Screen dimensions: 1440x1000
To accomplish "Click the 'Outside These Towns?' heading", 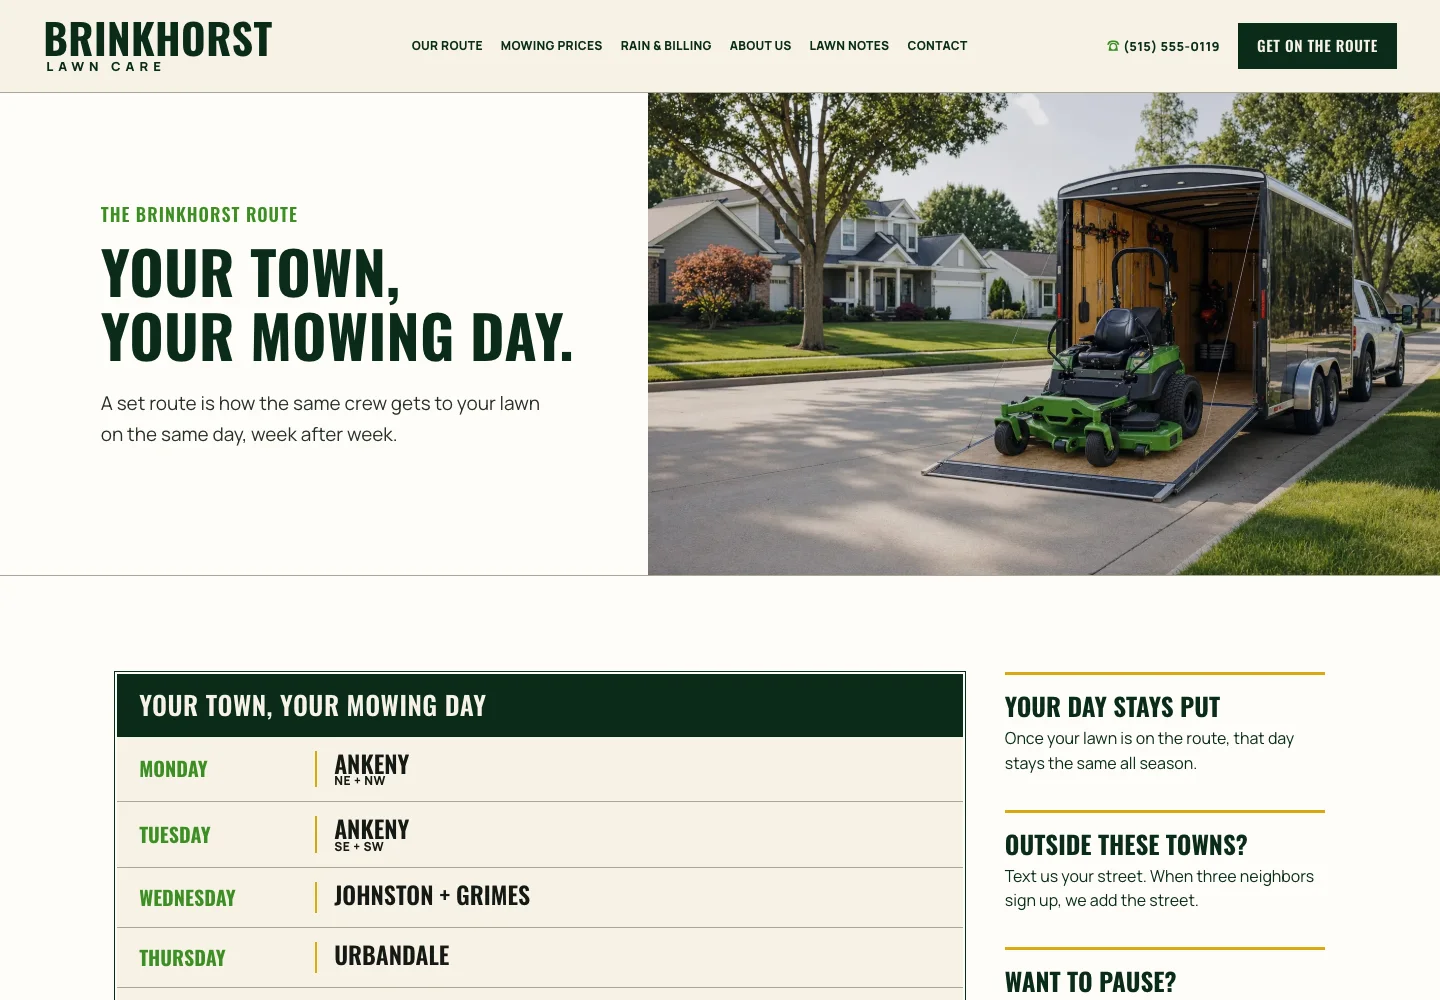I will click(1126, 845).
